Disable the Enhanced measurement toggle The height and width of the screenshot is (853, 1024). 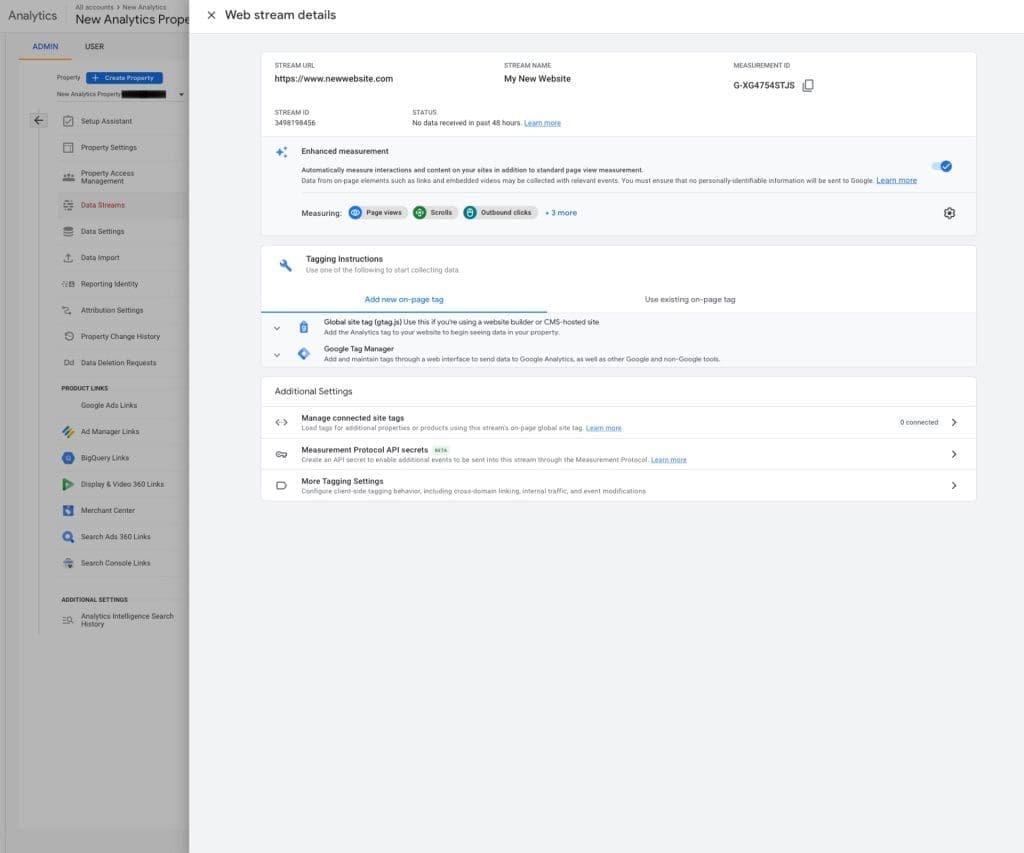[x=940, y=166]
